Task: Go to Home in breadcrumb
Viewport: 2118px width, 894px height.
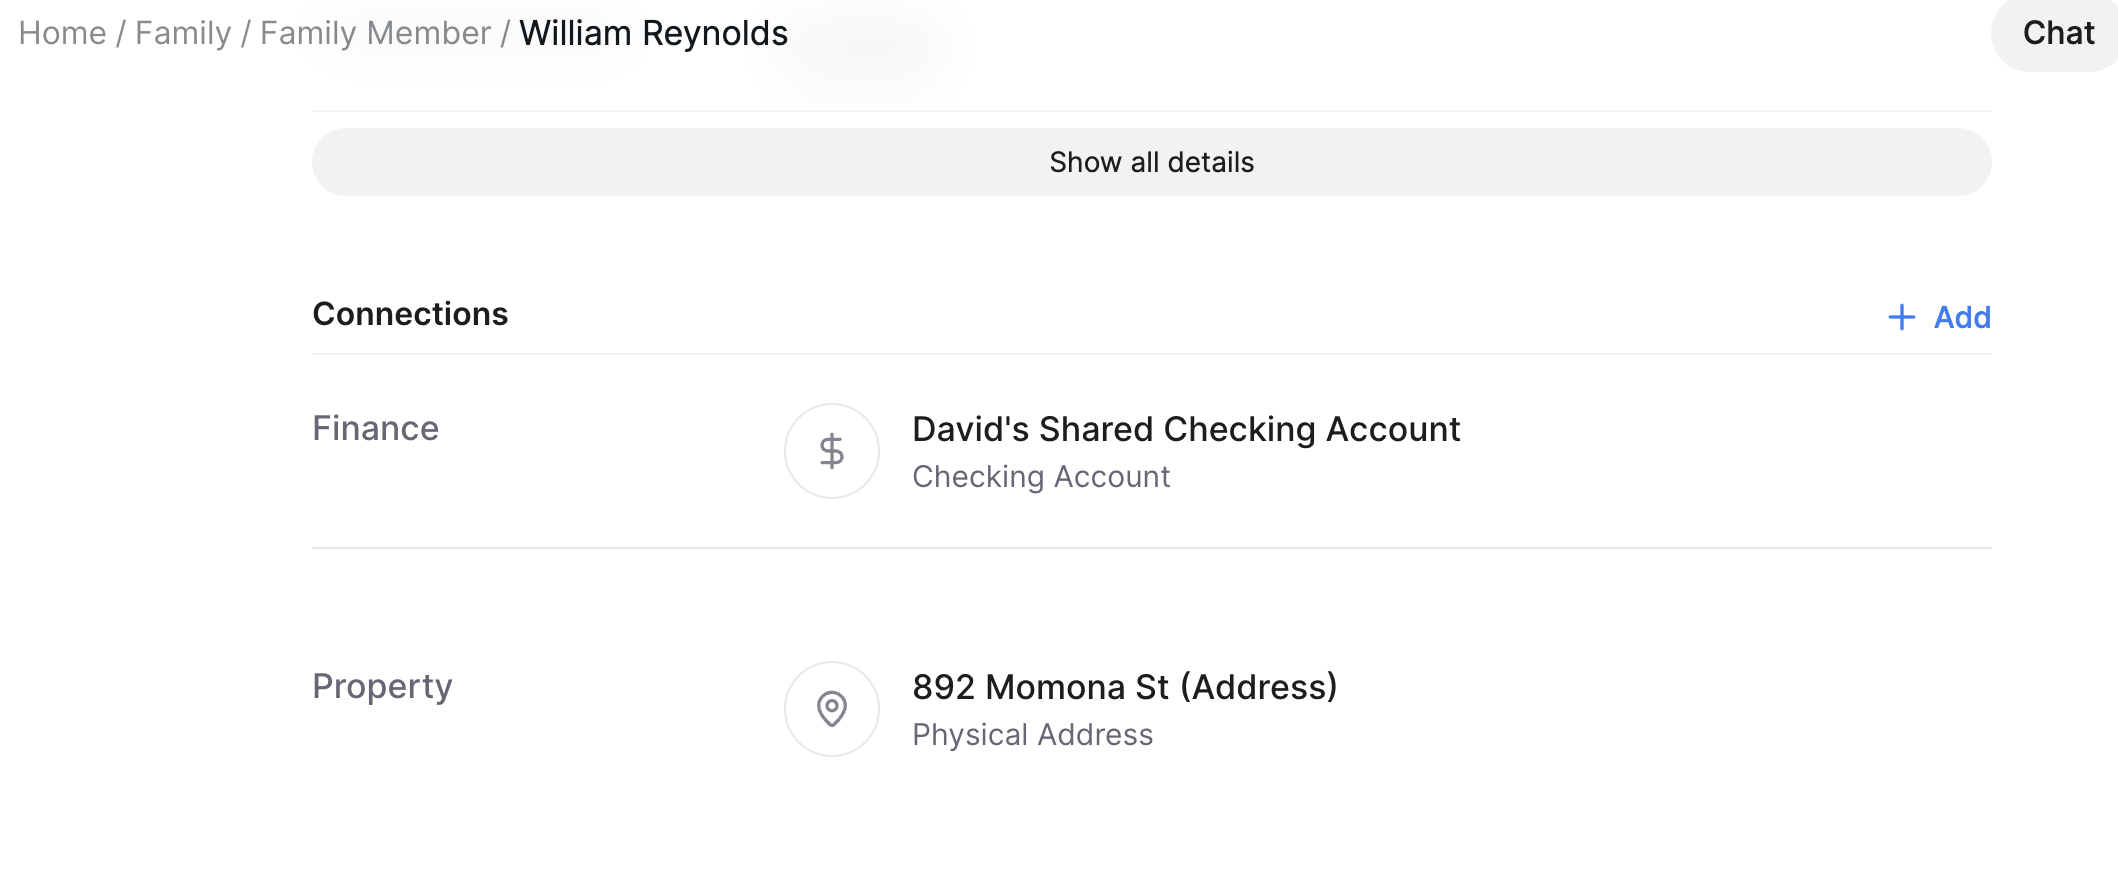Action: pos(62,33)
